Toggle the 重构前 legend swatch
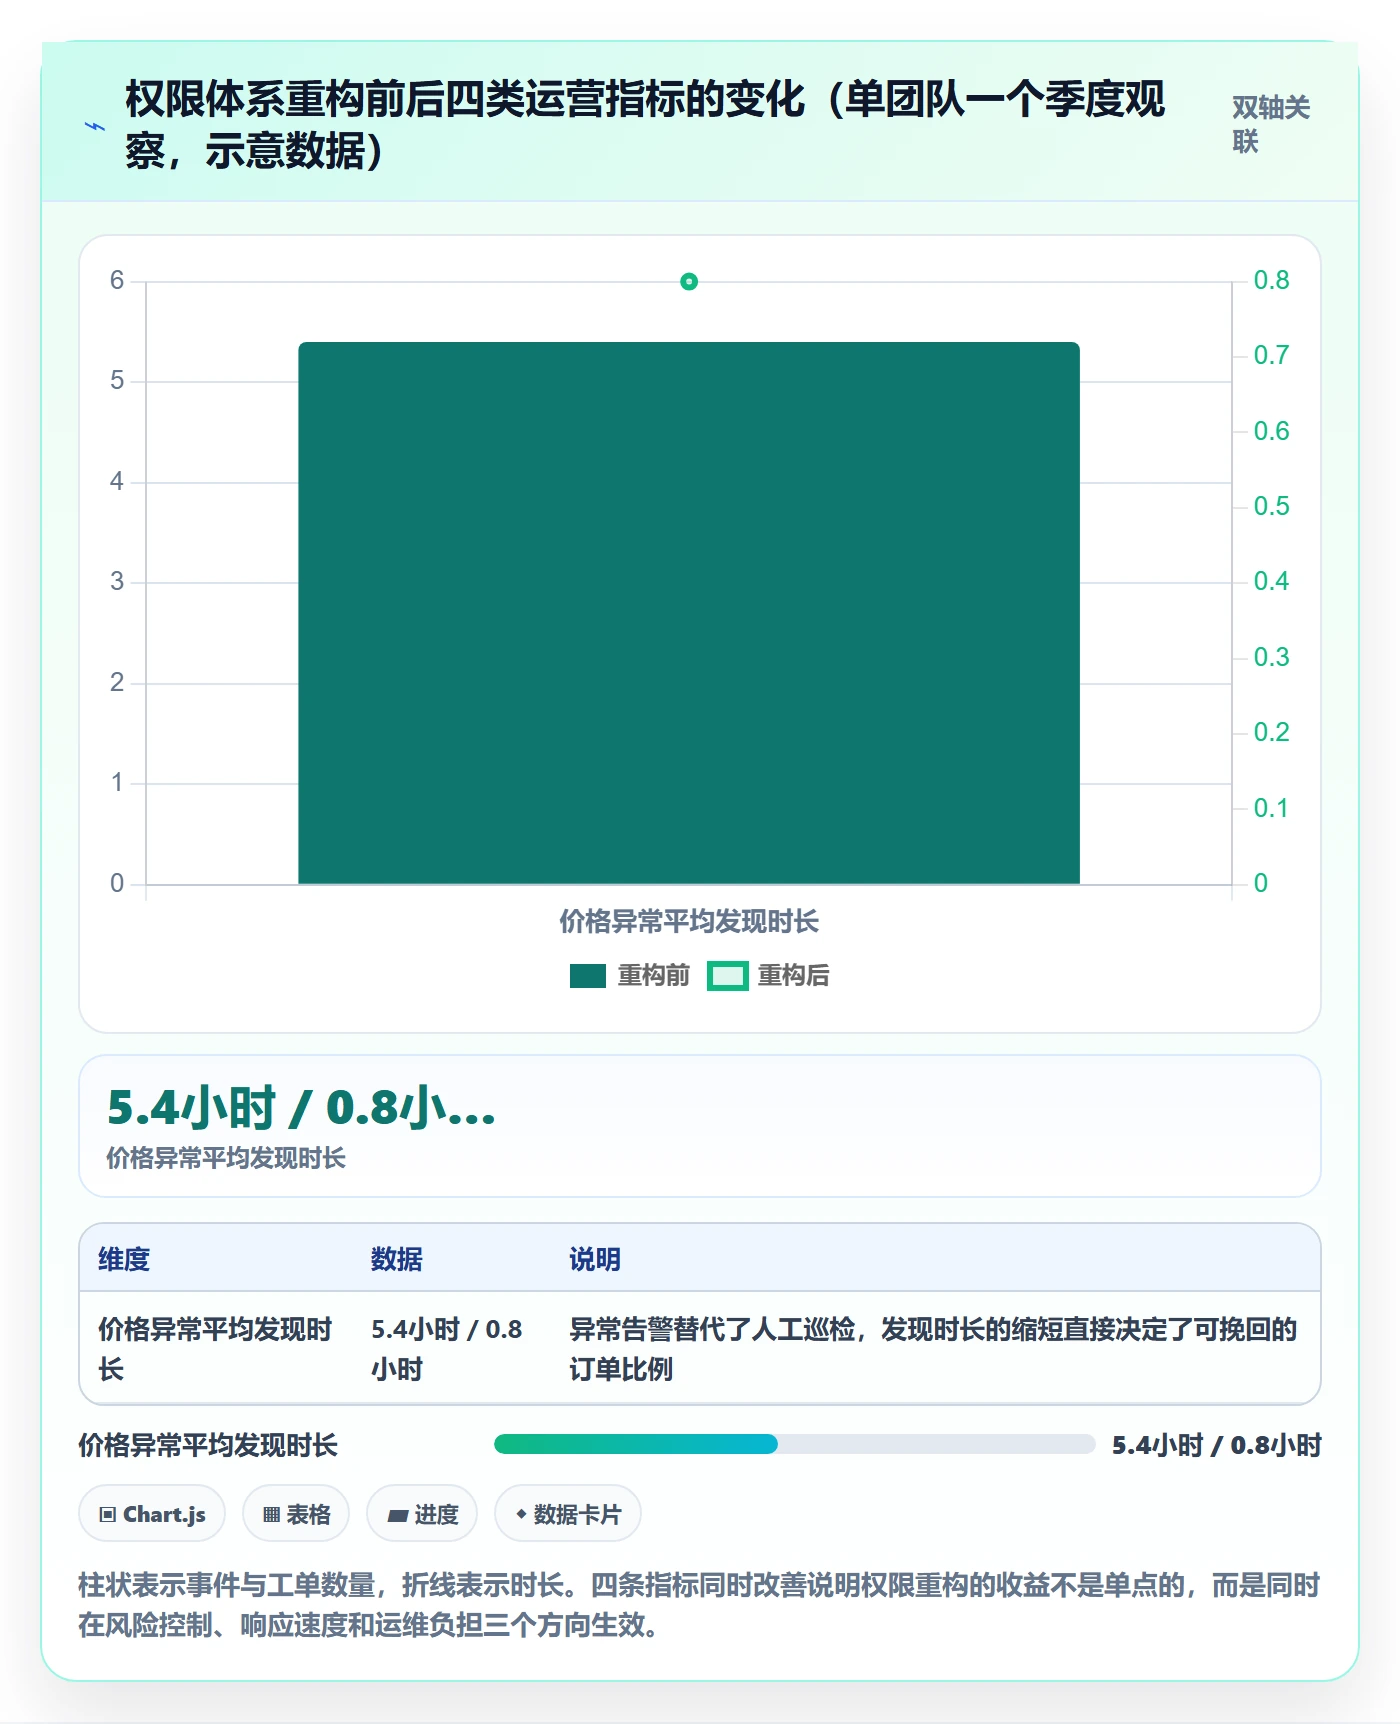Image resolution: width=1400 pixels, height=1724 pixels. [588, 976]
